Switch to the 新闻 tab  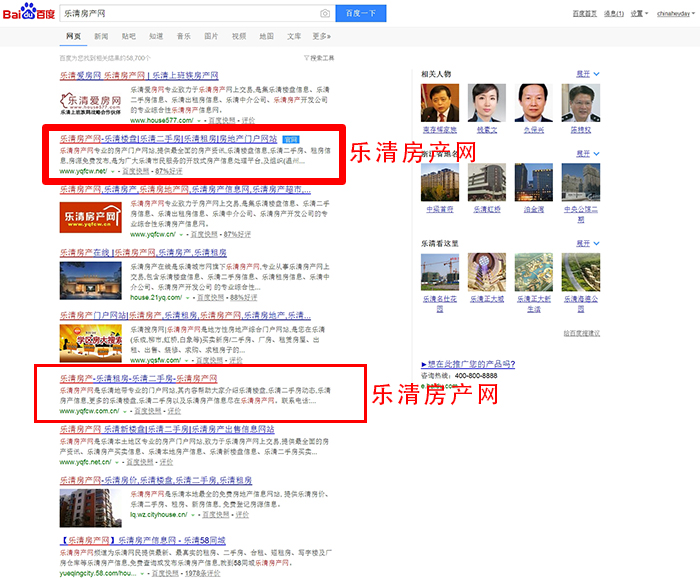pyautogui.click(x=101, y=36)
